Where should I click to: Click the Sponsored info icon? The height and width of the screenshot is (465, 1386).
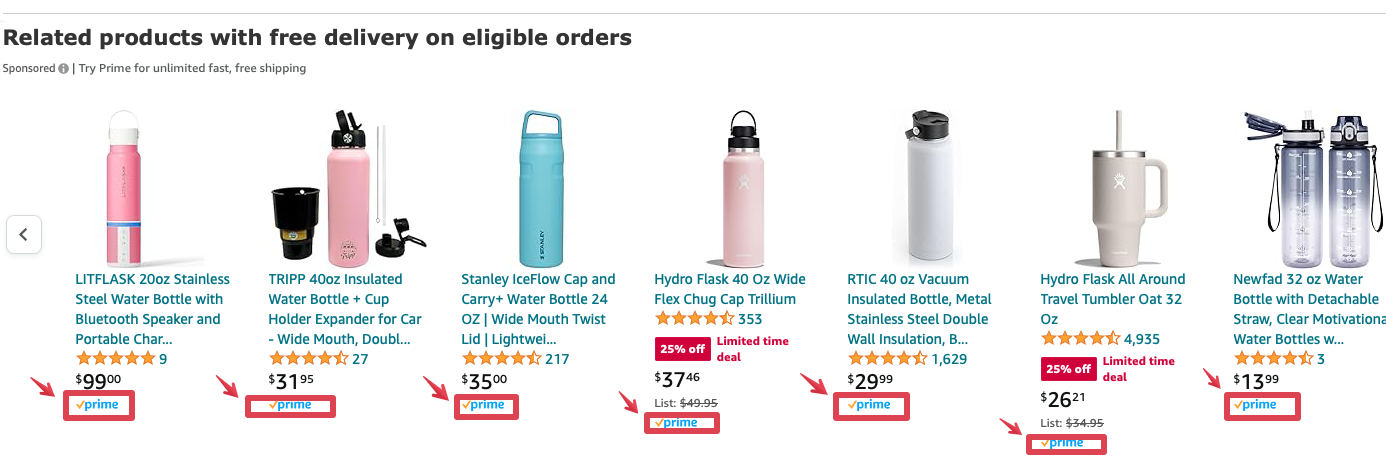click(63, 69)
